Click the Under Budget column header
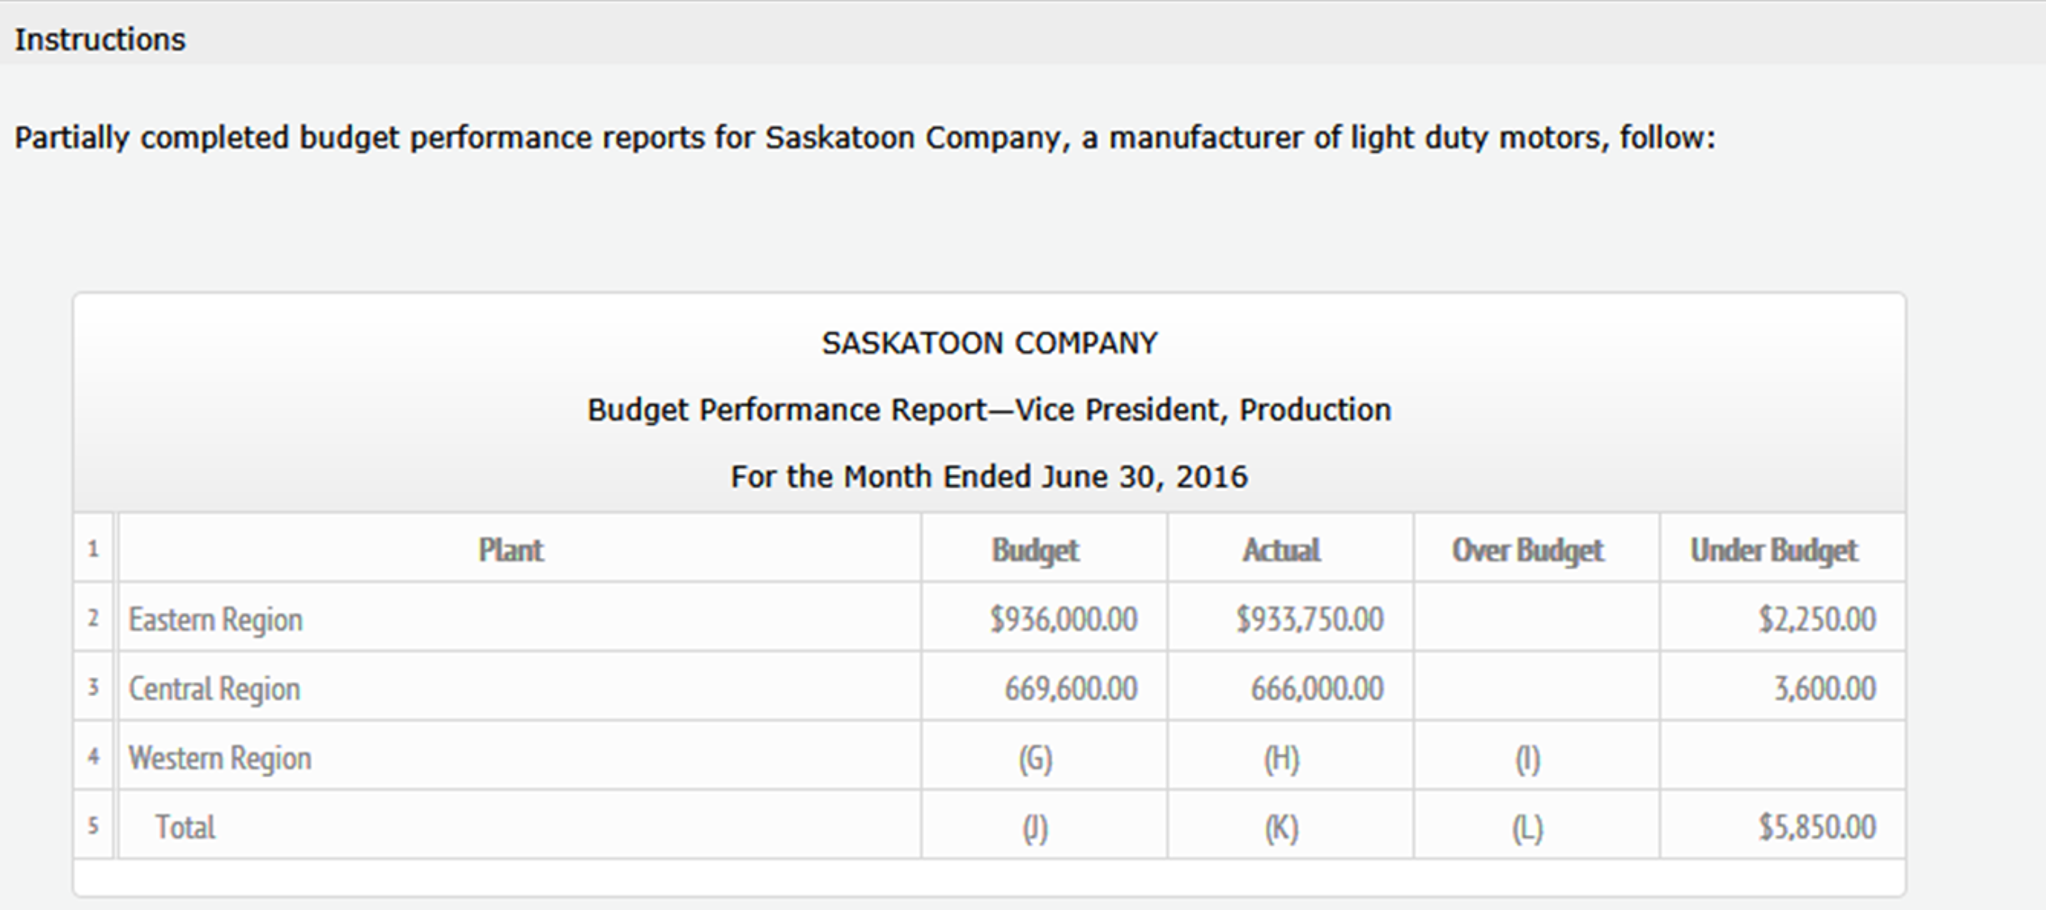This screenshot has width=2046, height=910. [x=1774, y=550]
